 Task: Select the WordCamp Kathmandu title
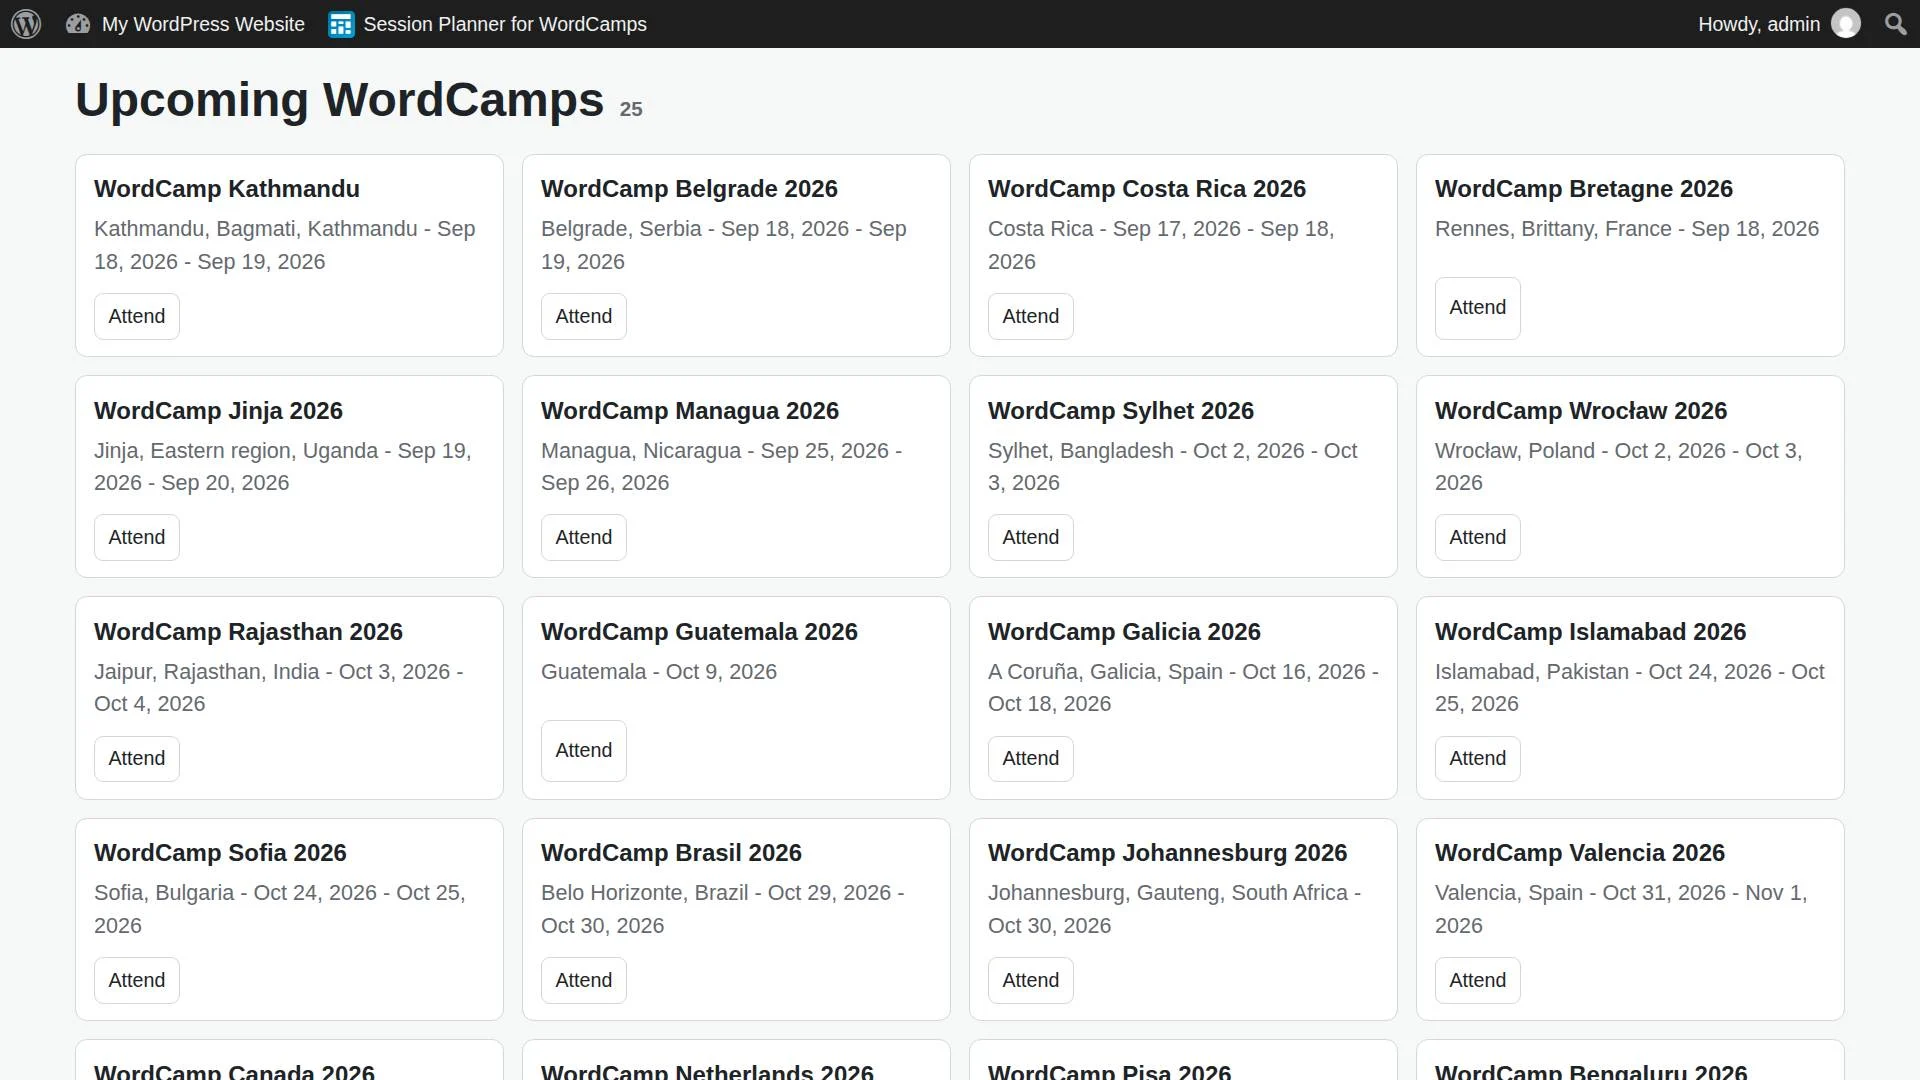pos(227,189)
